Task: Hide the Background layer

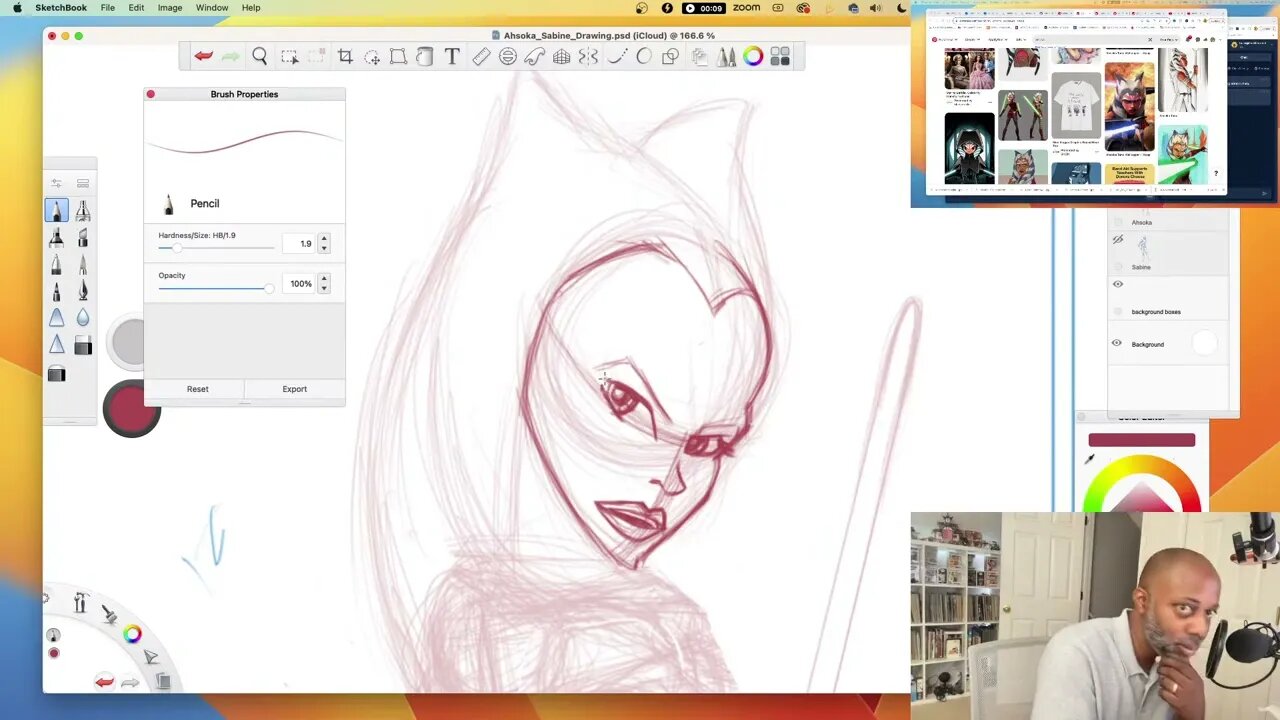Action: click(1117, 344)
